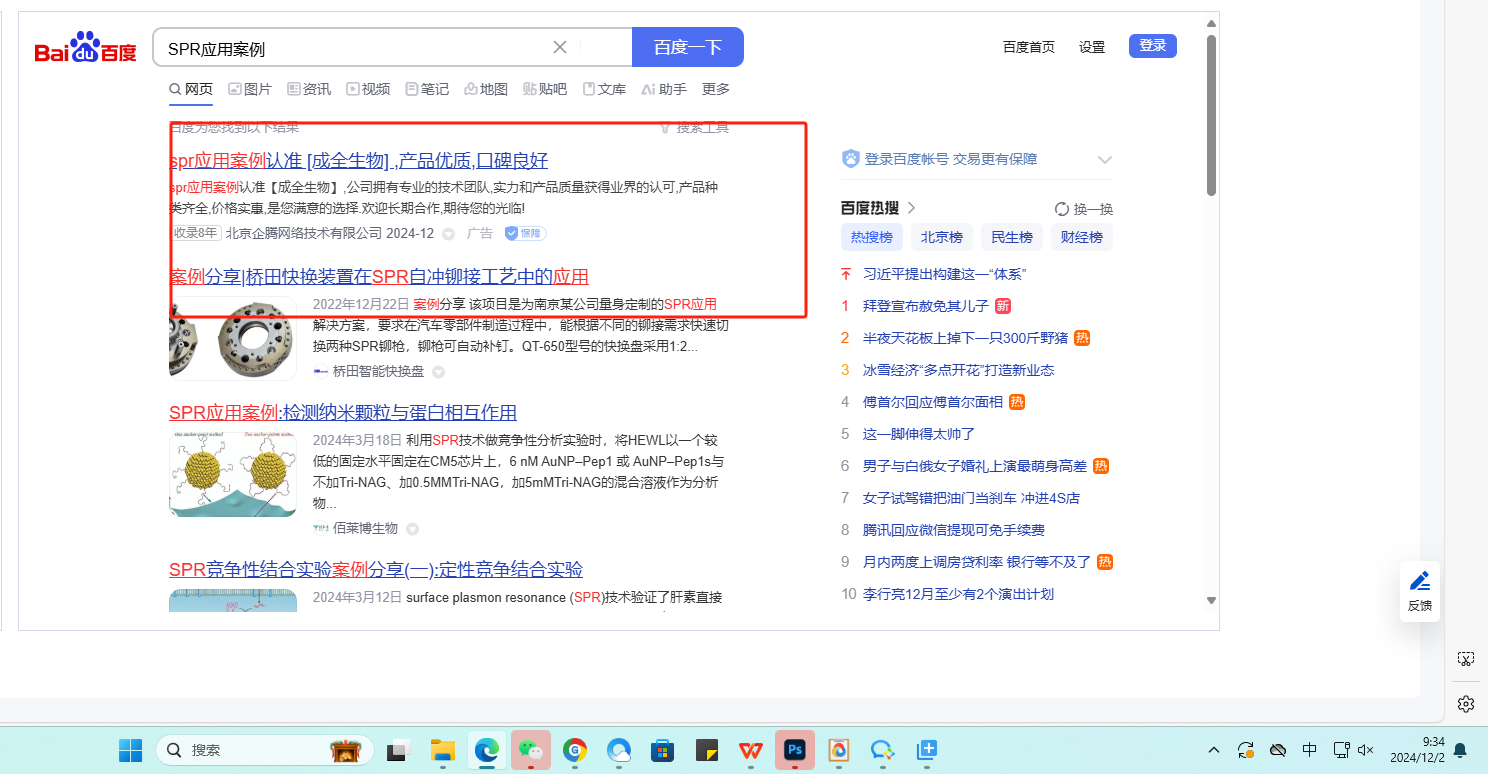This screenshot has width=1488, height=774.
Task: Open the 反馈 feedback pencil icon
Action: point(1419,582)
